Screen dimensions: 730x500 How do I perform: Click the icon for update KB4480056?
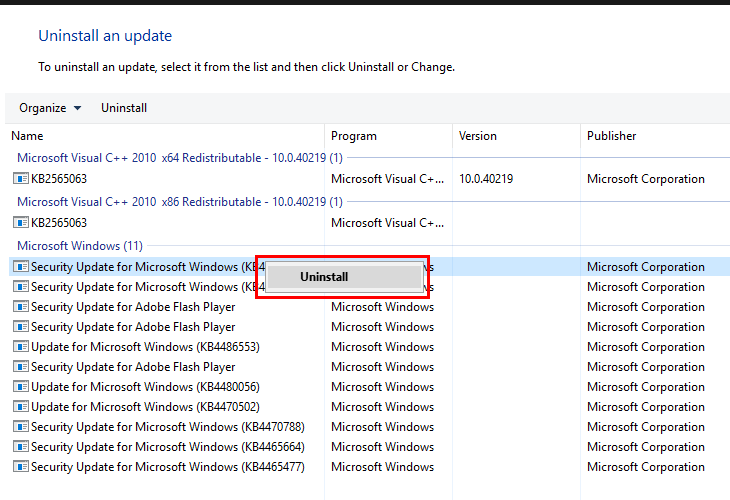(x=20, y=387)
